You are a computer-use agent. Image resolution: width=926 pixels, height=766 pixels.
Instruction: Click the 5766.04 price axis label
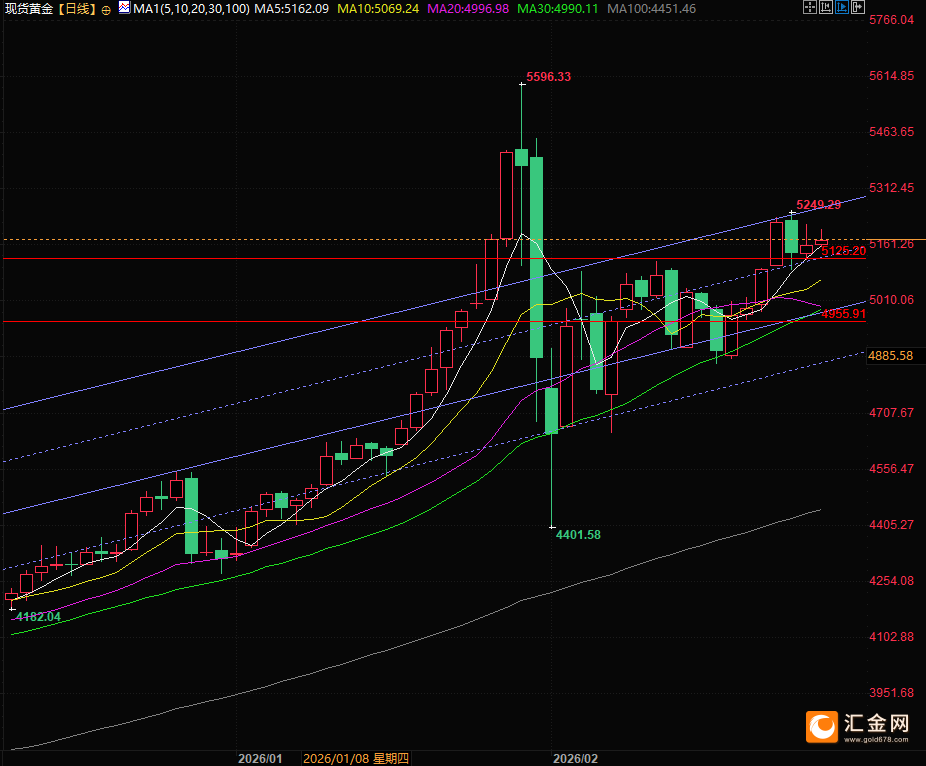891,20
